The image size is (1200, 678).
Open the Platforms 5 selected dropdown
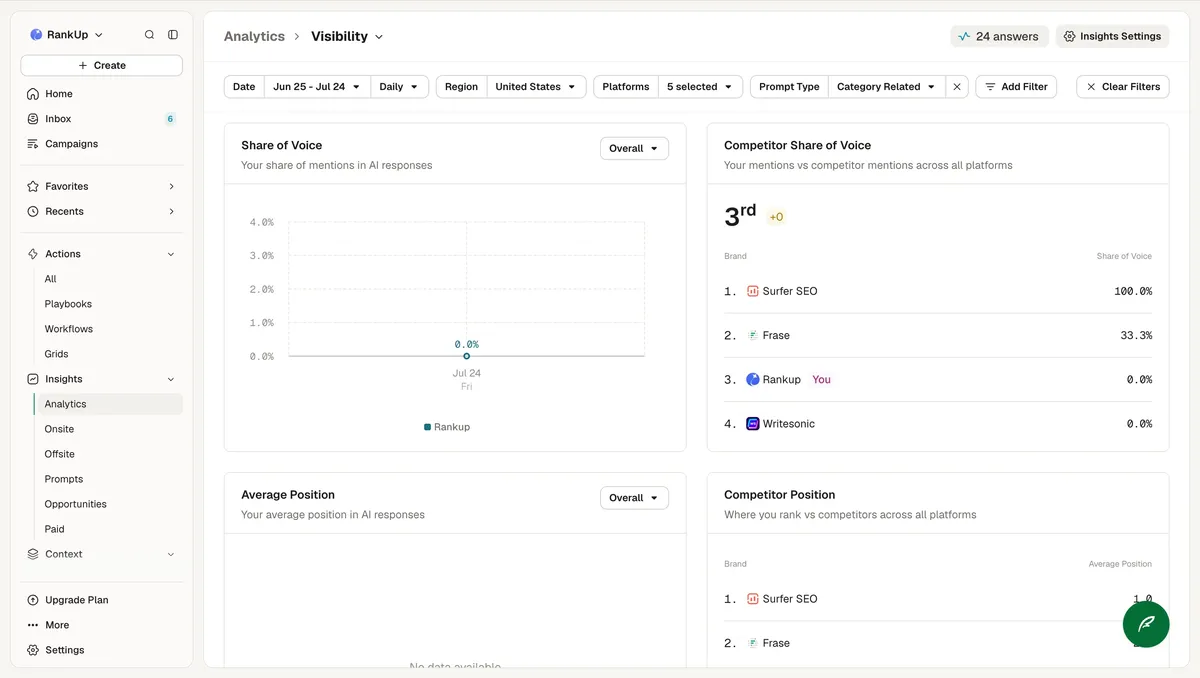tap(700, 87)
